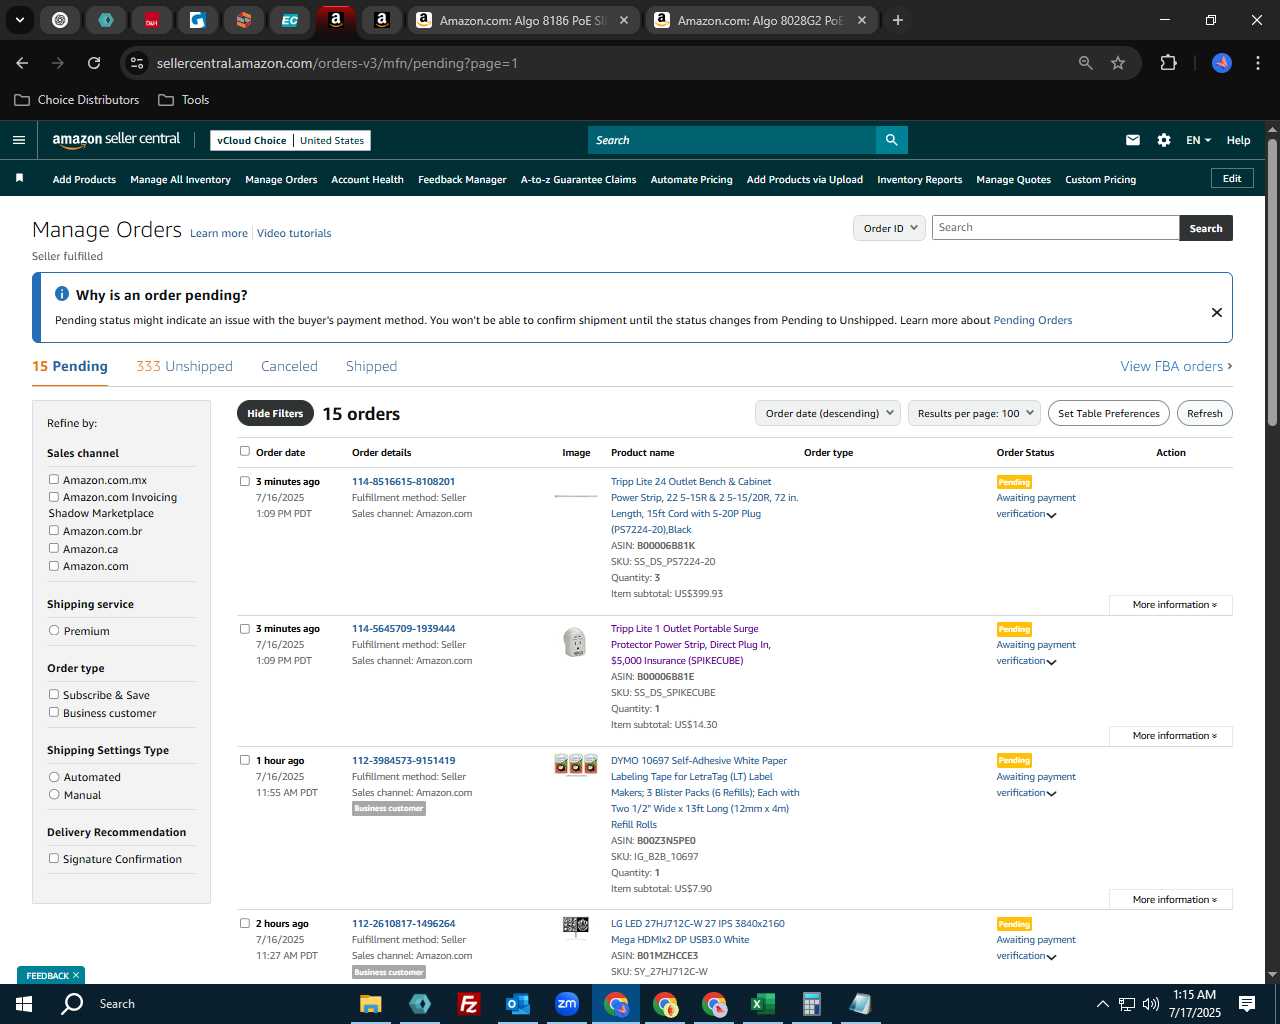
Task: Click Set Table Preferences button
Action: [1108, 413]
